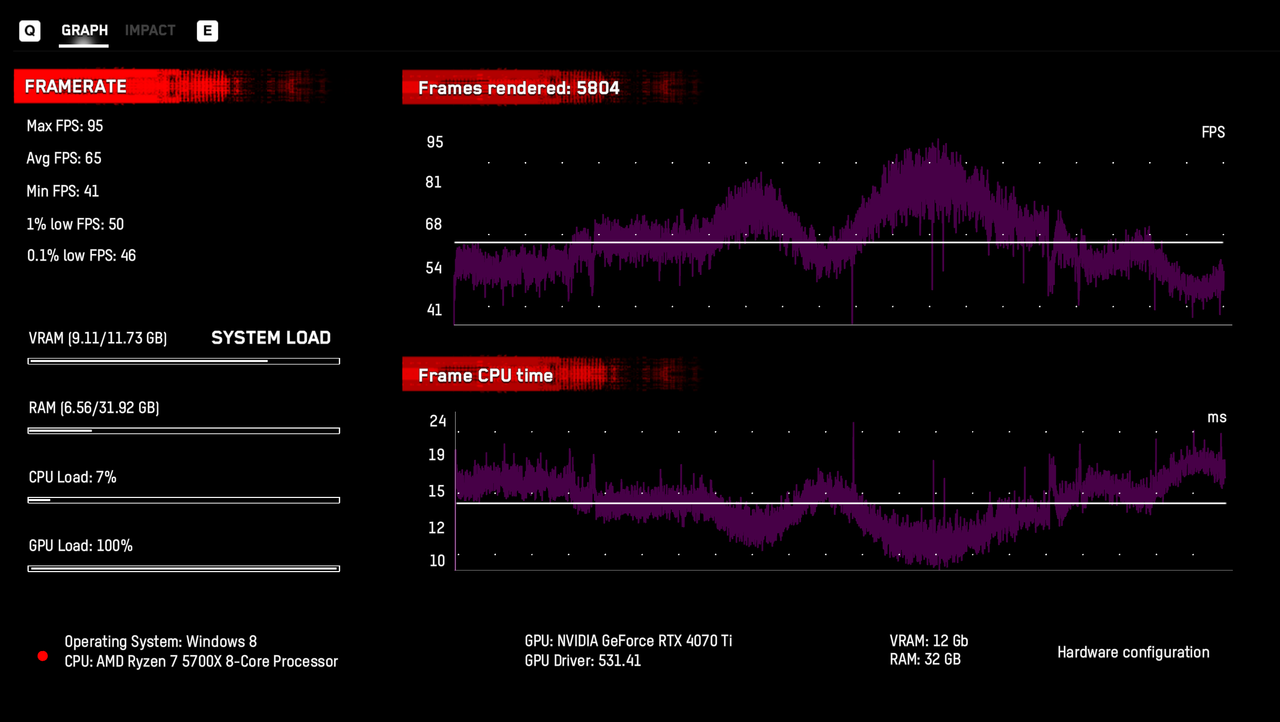1280x722 pixels.
Task: Click the 24 tick on CPU time axis
Action: pos(438,421)
